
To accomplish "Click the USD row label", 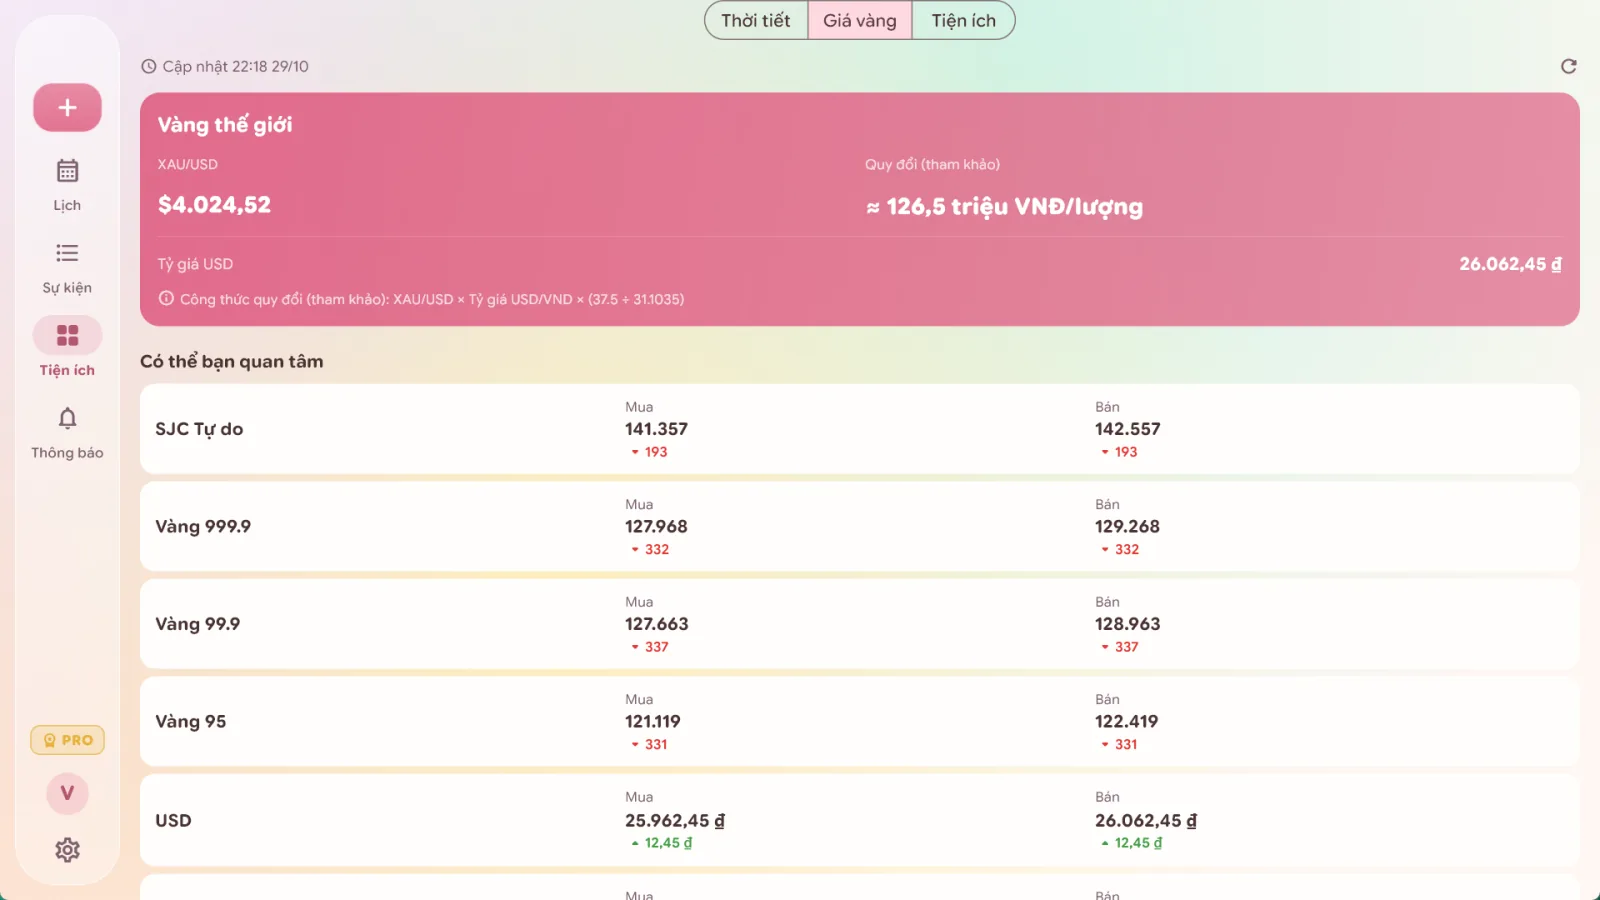I will click(x=173, y=820).
